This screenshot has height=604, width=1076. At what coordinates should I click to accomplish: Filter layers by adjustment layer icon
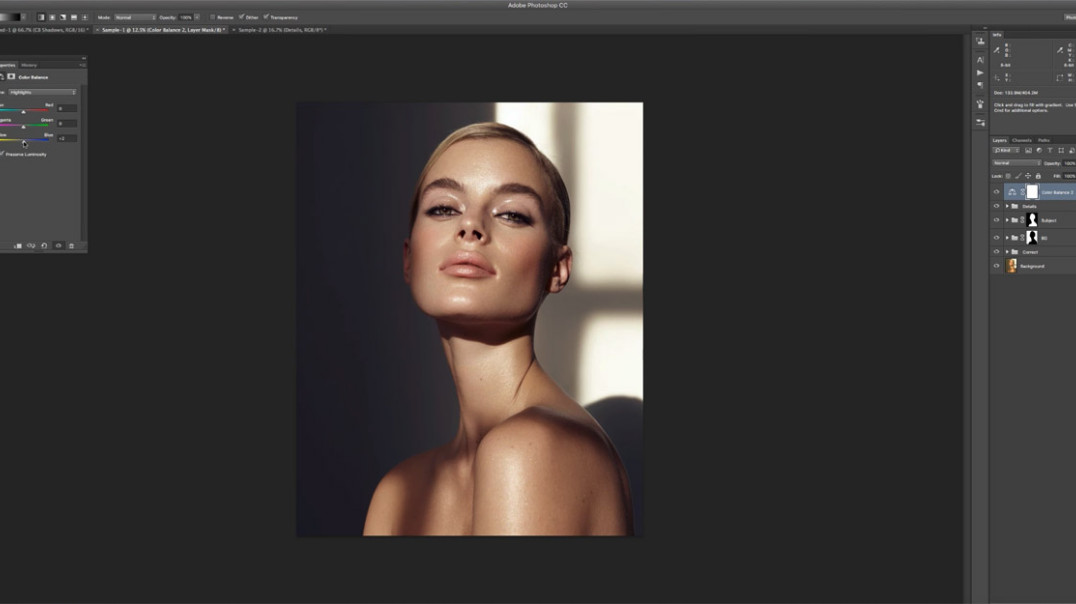pyautogui.click(x=1039, y=150)
